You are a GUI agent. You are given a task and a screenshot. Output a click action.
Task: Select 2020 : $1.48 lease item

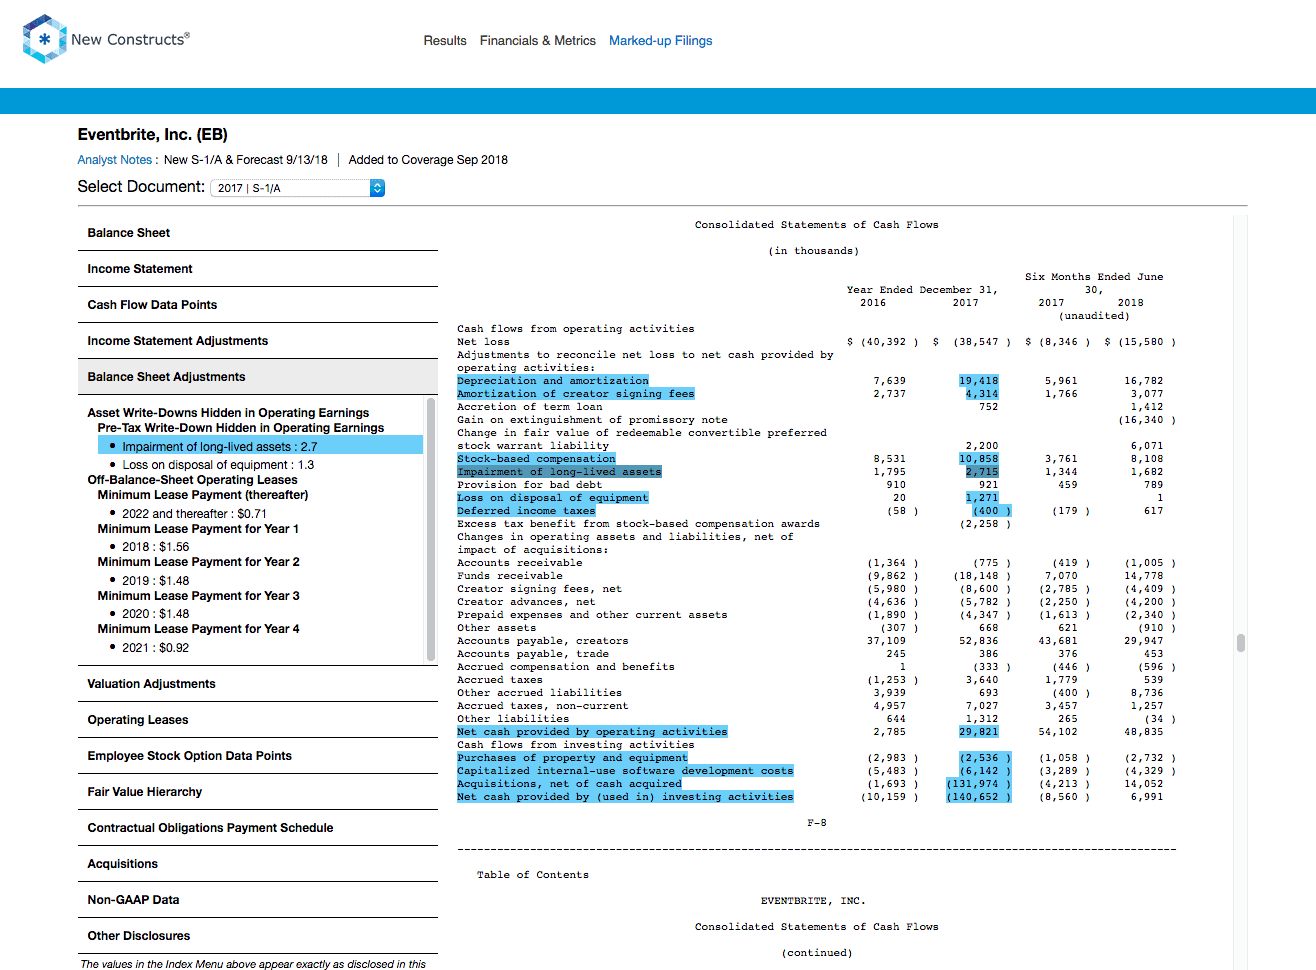point(155,614)
